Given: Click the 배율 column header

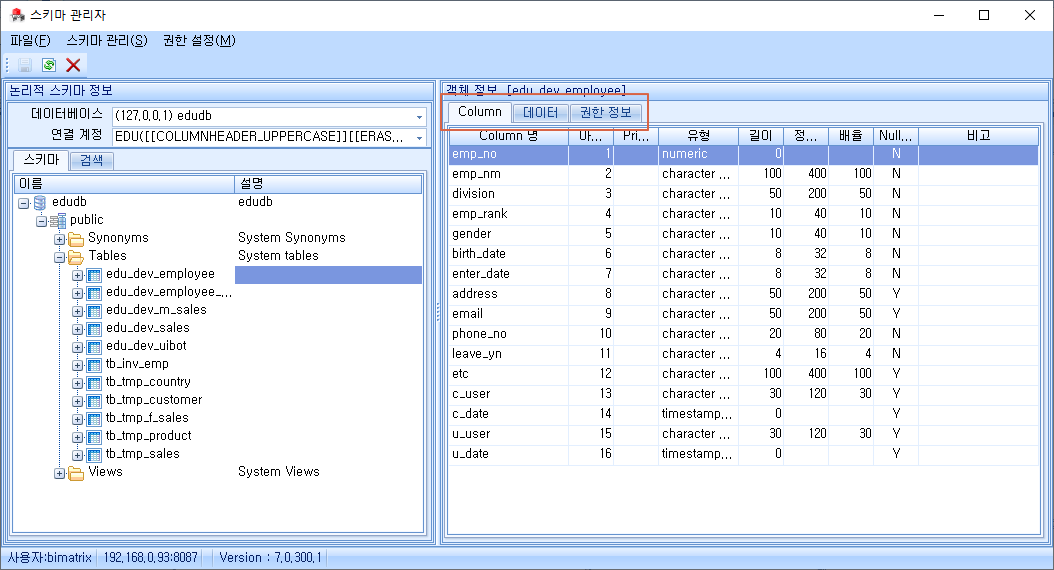Looking at the screenshot, I should pyautogui.click(x=850, y=136).
